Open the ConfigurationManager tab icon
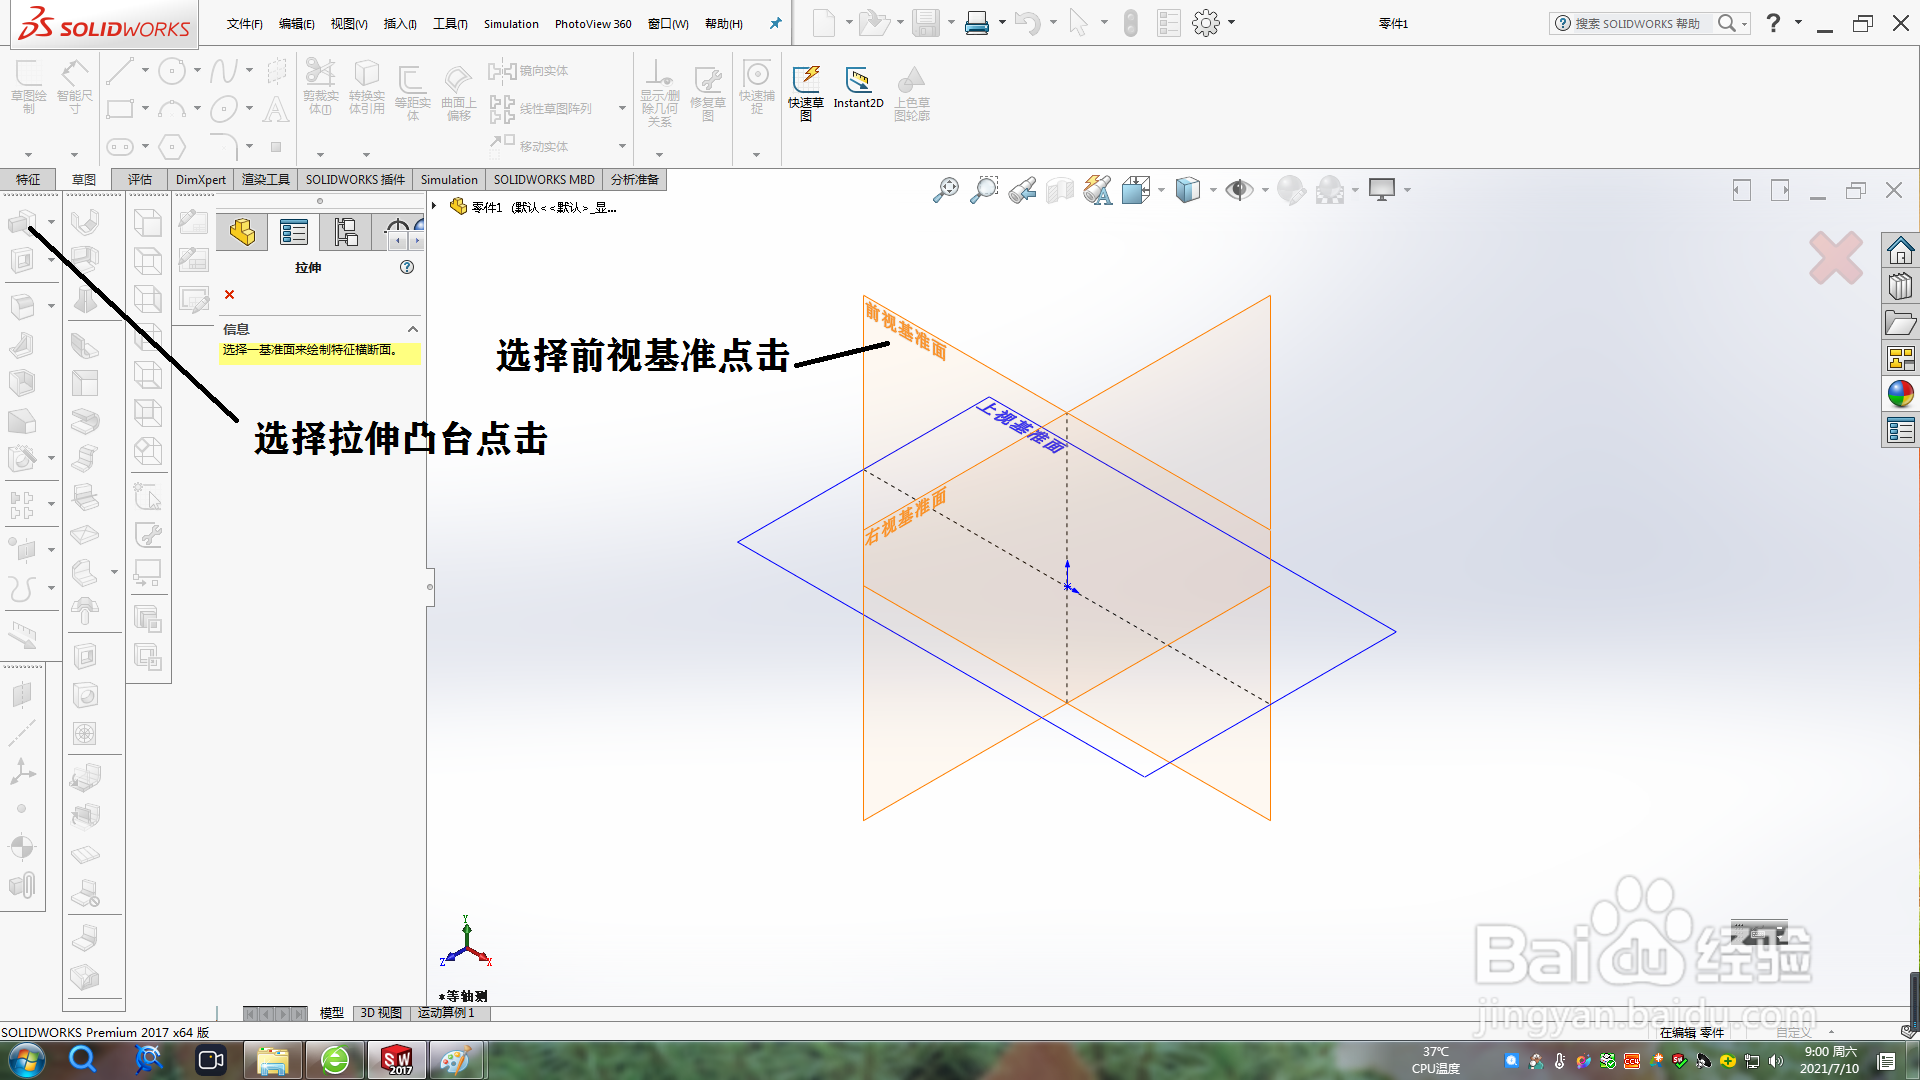 click(346, 233)
